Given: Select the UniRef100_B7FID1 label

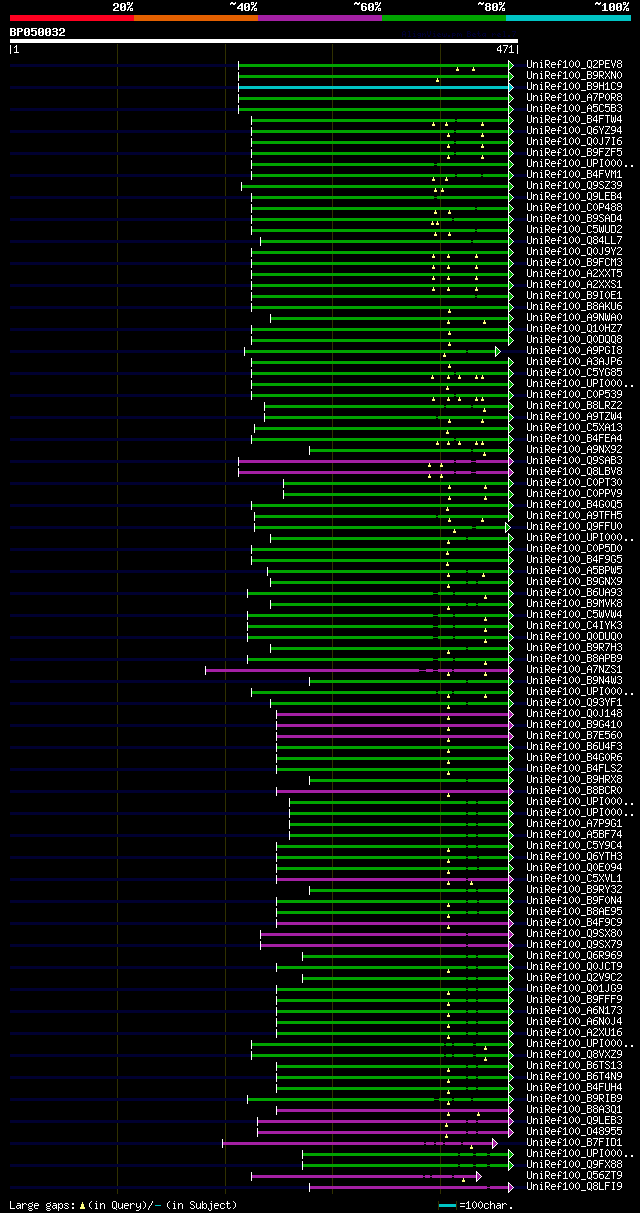Looking at the screenshot, I should [574, 1143].
